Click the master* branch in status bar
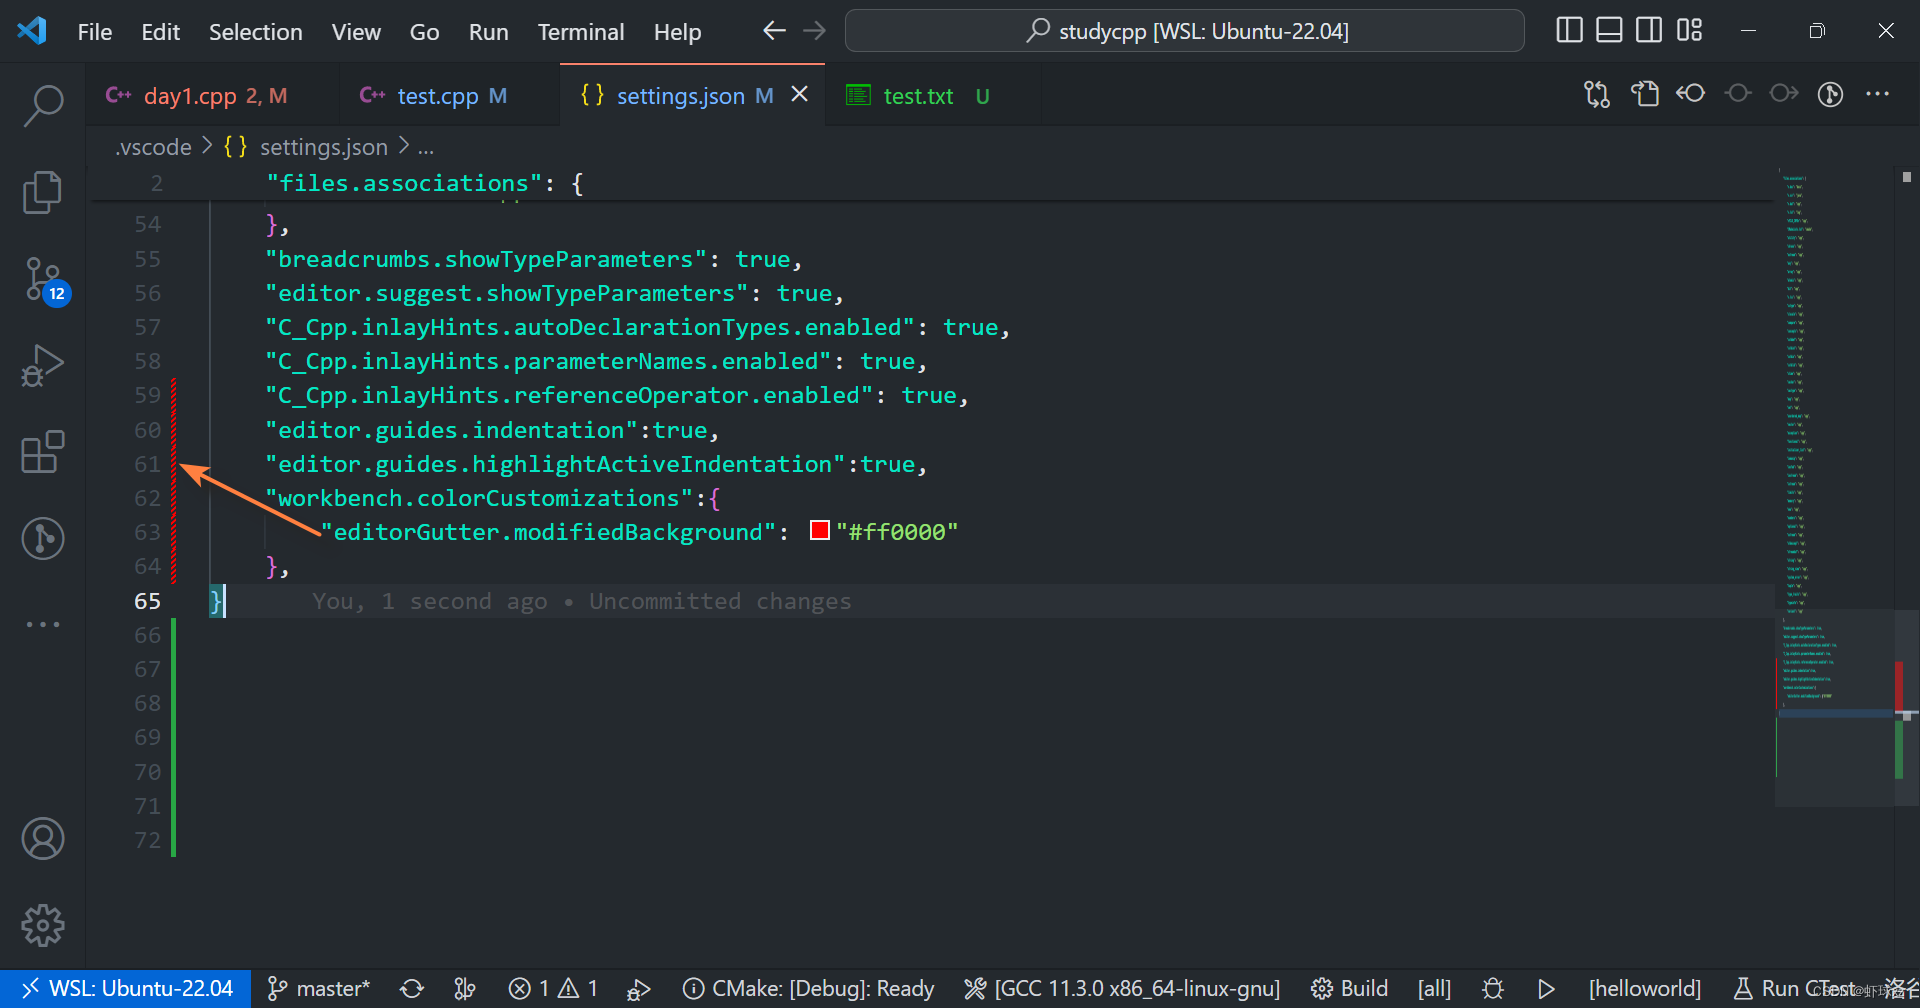This screenshot has height=1008, width=1920. 319,988
